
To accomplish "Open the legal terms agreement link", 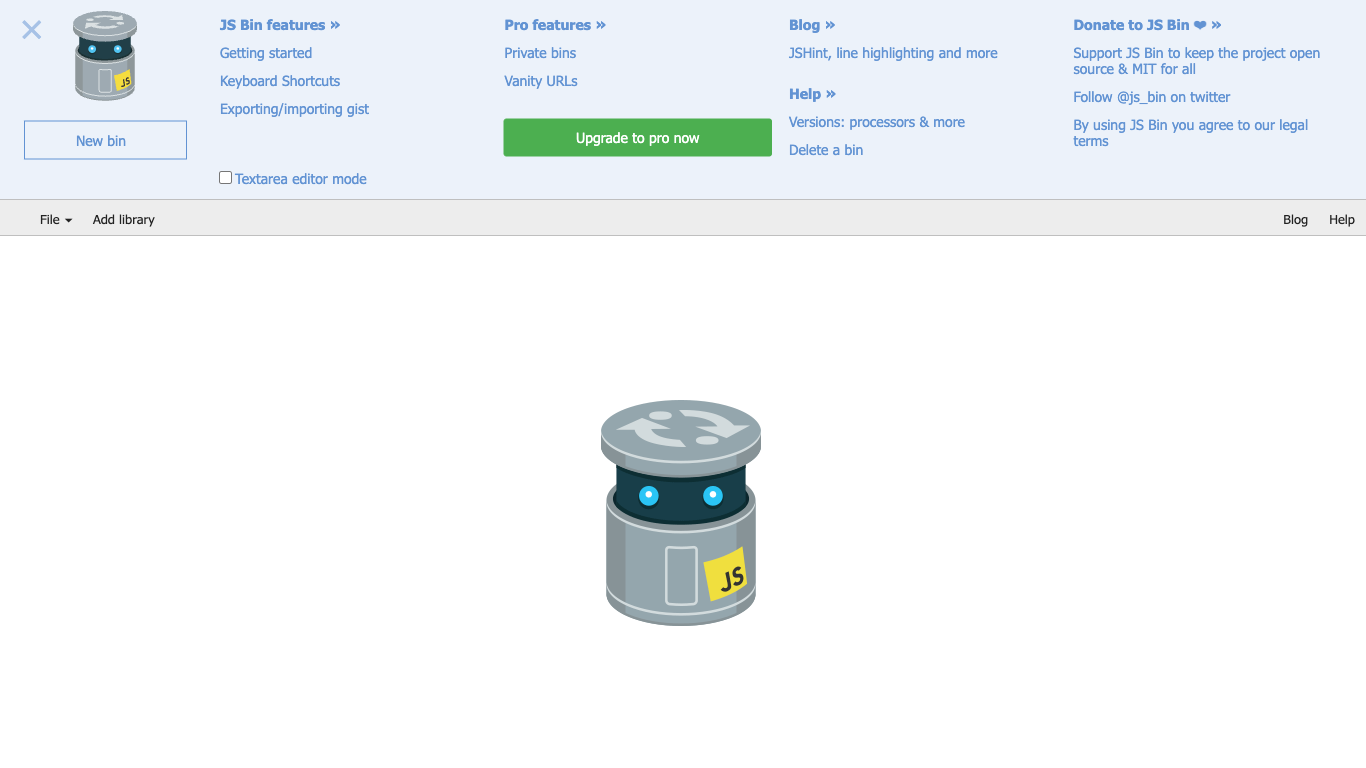I will [1191, 133].
